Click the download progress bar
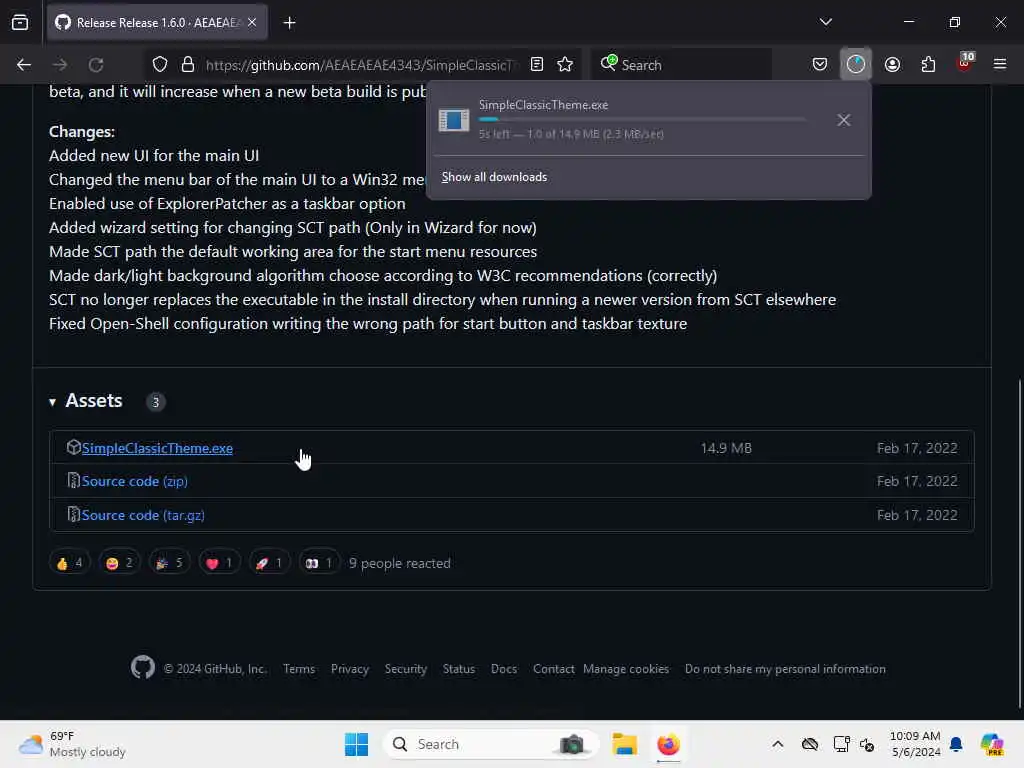The height and width of the screenshot is (768, 1024). point(642,120)
